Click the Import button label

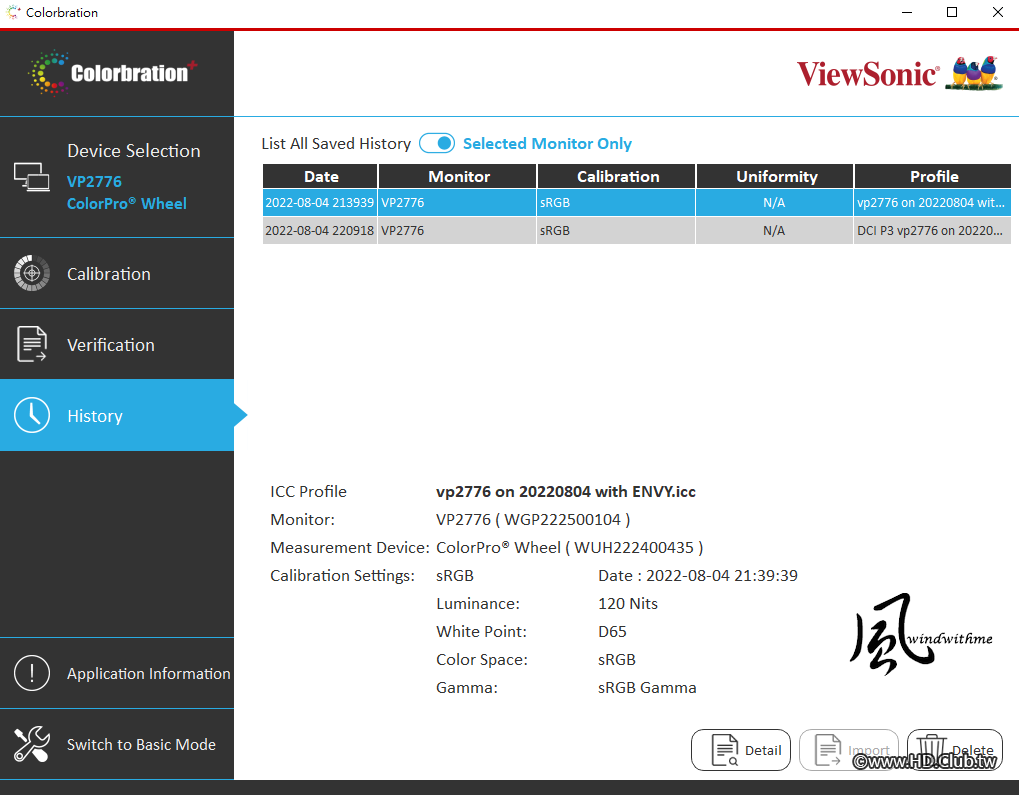tap(868, 750)
